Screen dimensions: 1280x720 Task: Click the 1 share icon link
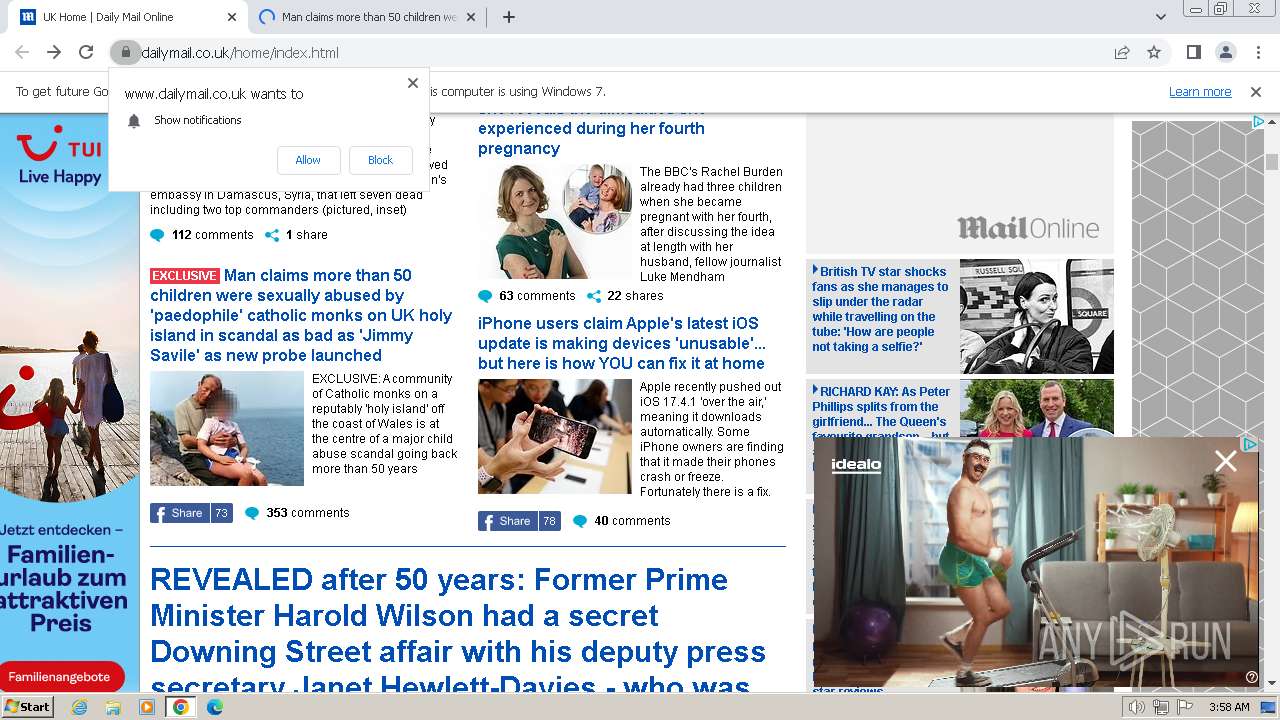tap(296, 235)
